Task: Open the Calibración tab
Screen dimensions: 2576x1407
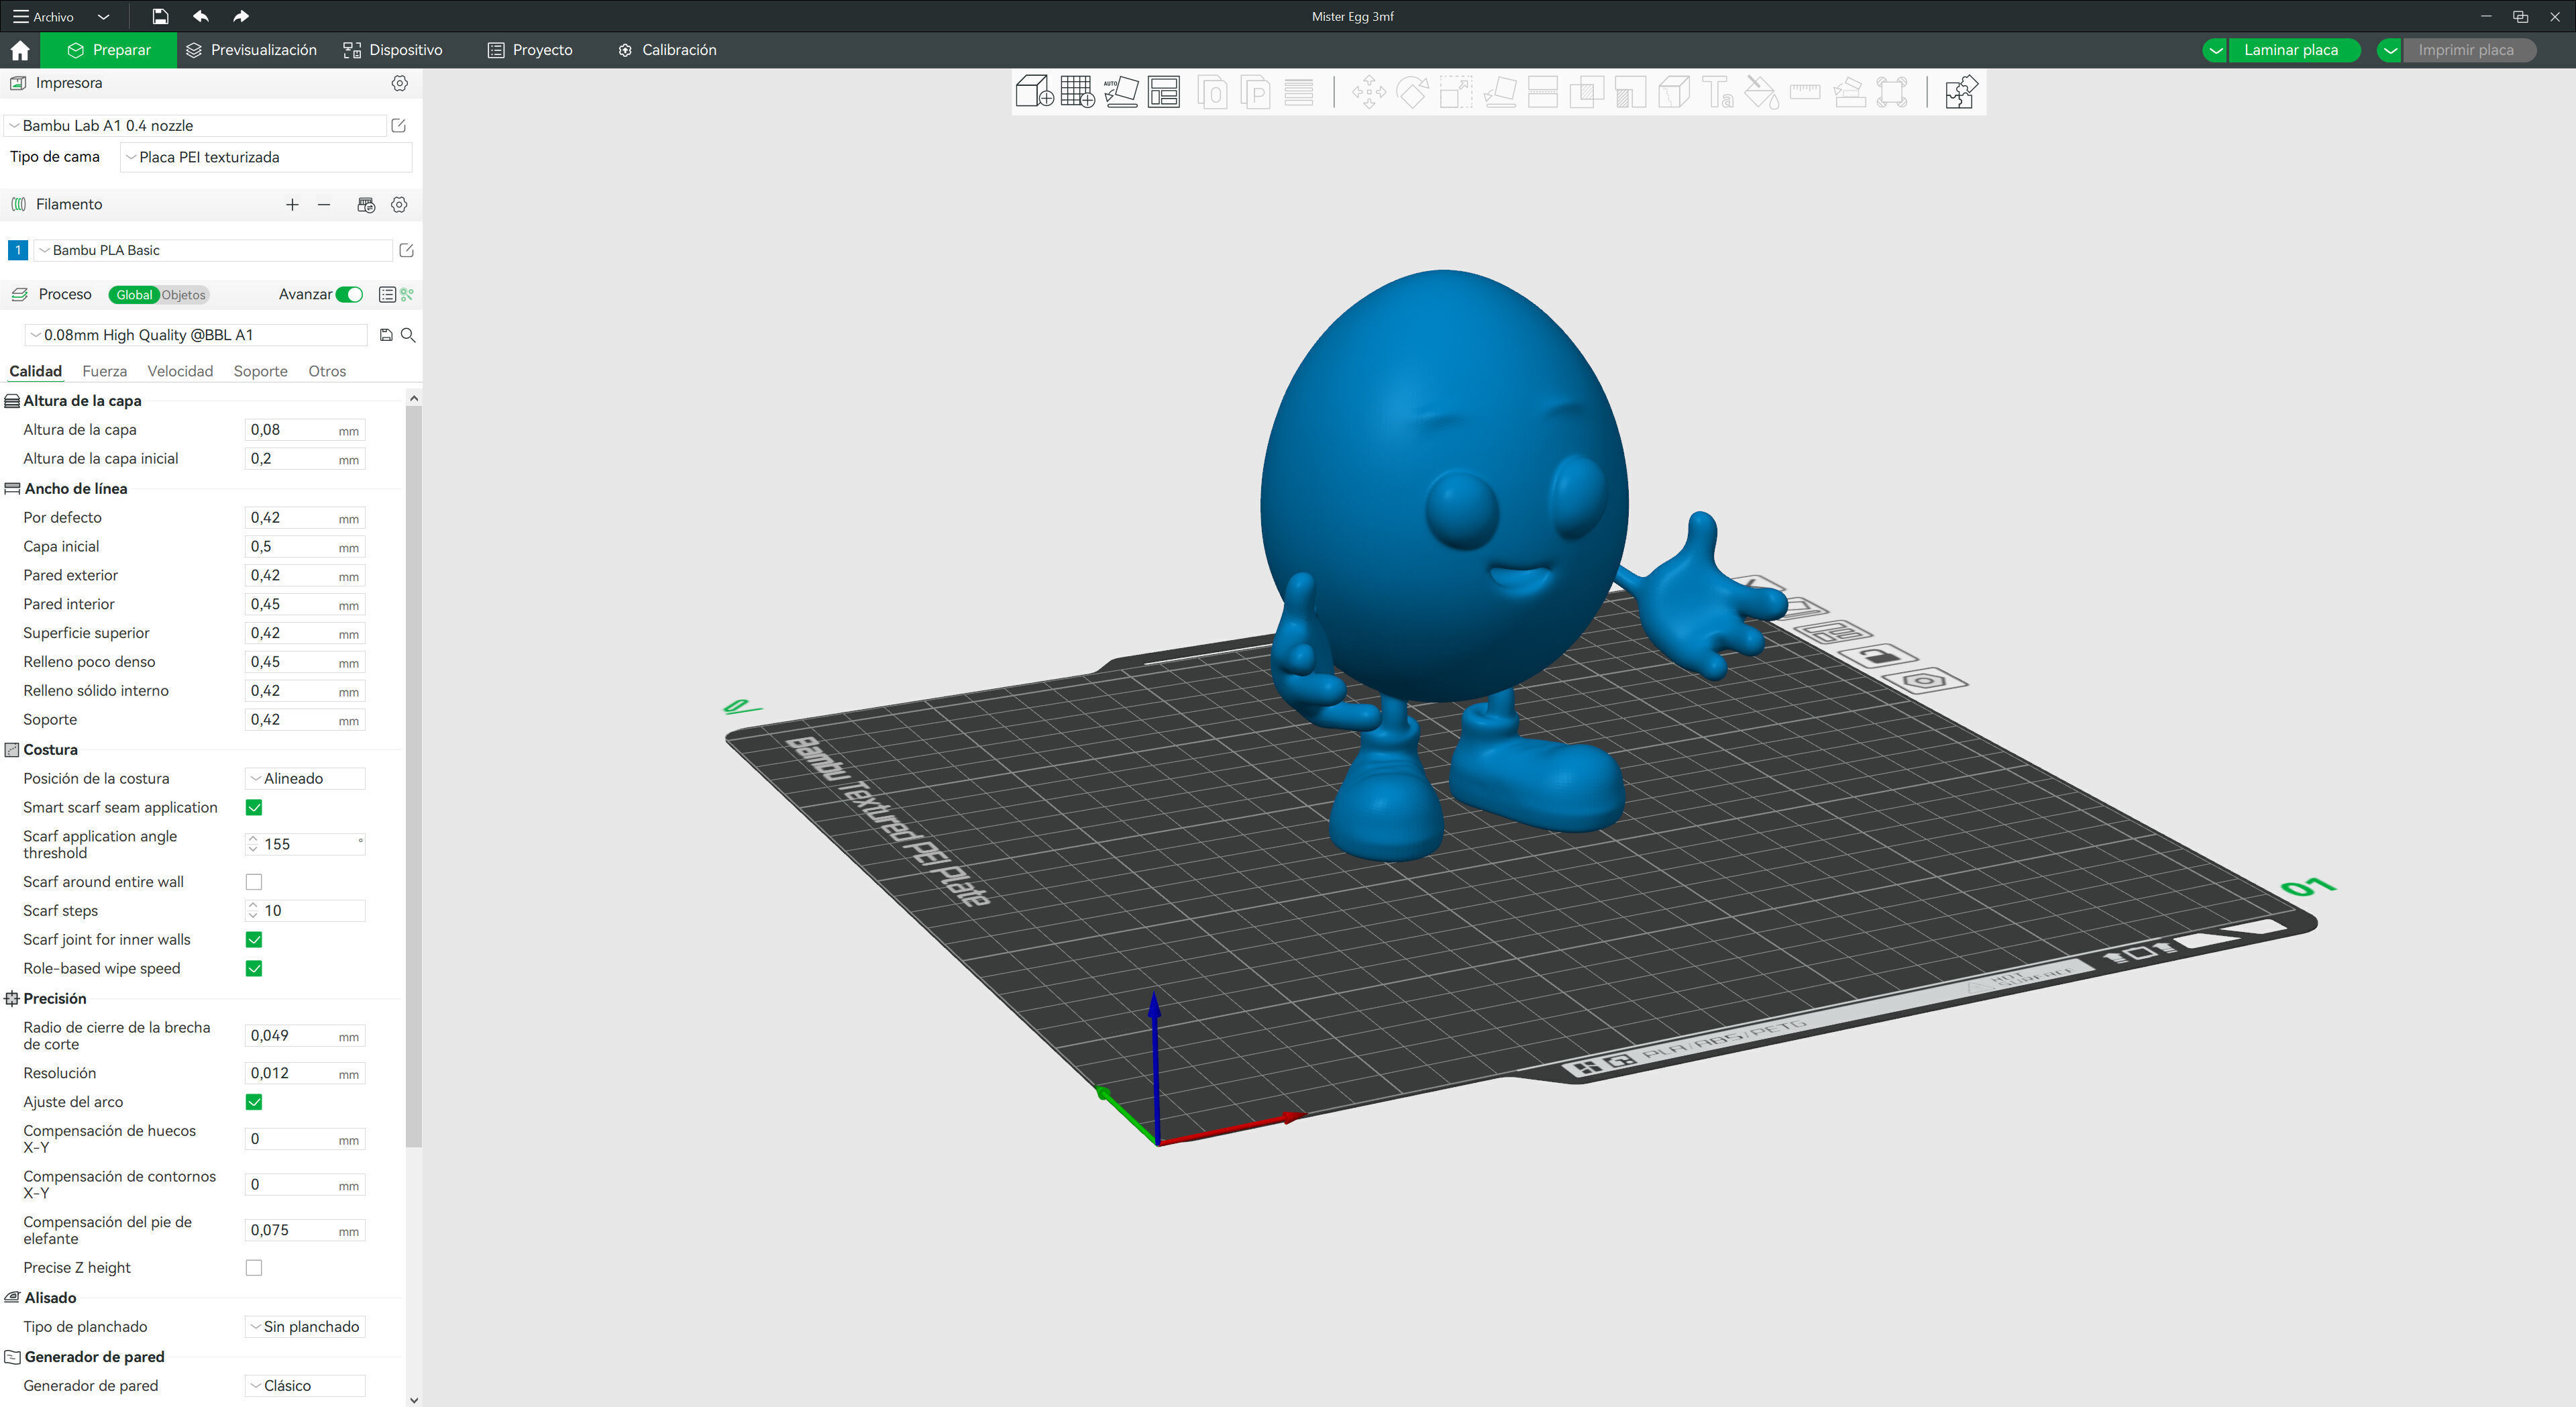Action: (x=667, y=50)
